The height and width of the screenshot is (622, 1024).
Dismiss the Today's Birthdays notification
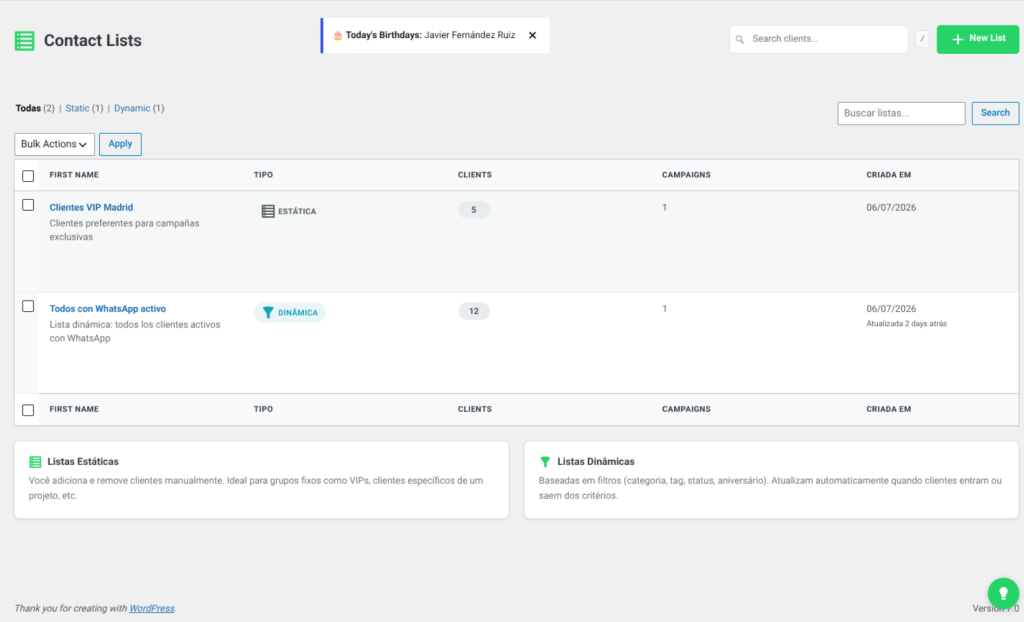(x=532, y=35)
